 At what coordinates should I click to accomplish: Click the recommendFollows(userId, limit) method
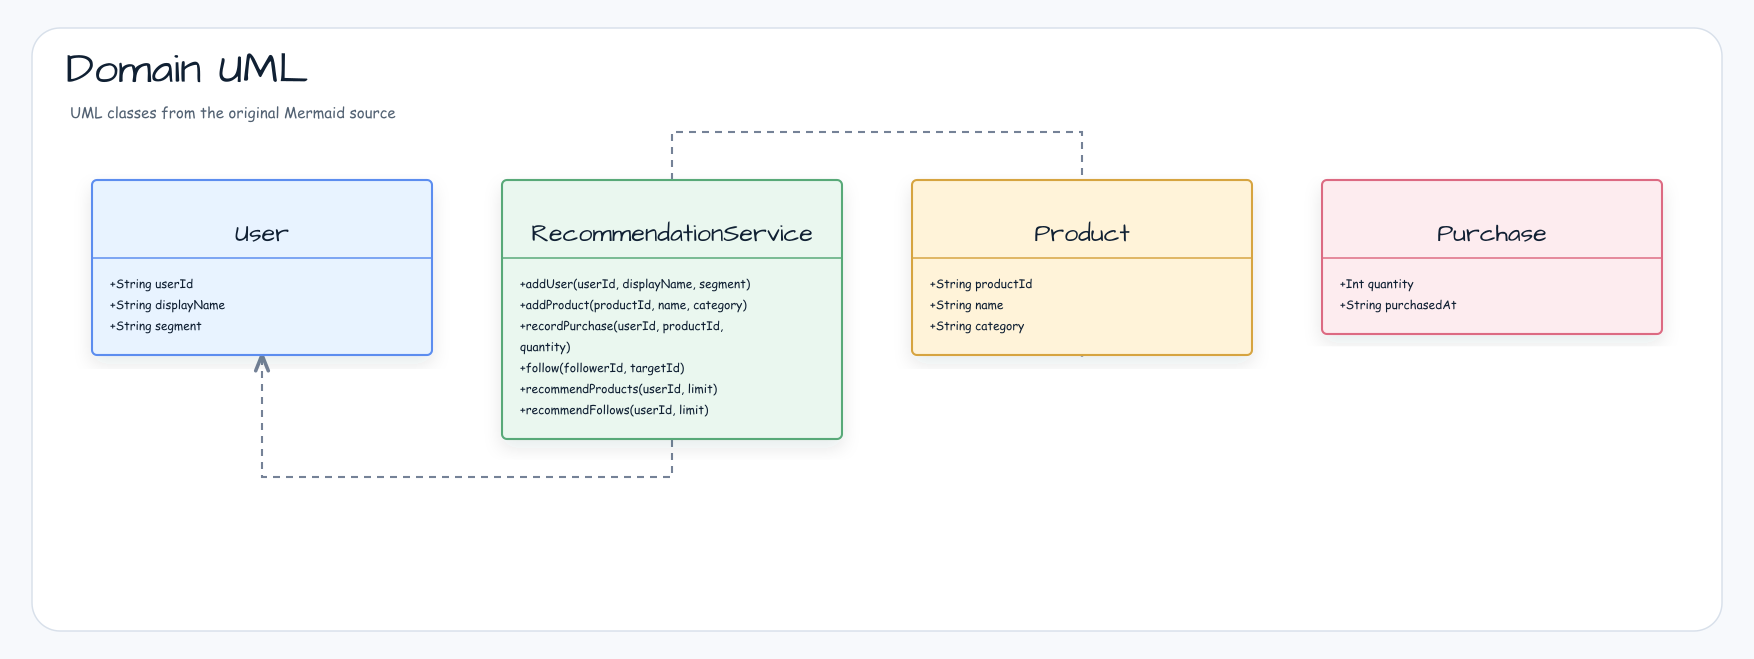click(x=614, y=410)
